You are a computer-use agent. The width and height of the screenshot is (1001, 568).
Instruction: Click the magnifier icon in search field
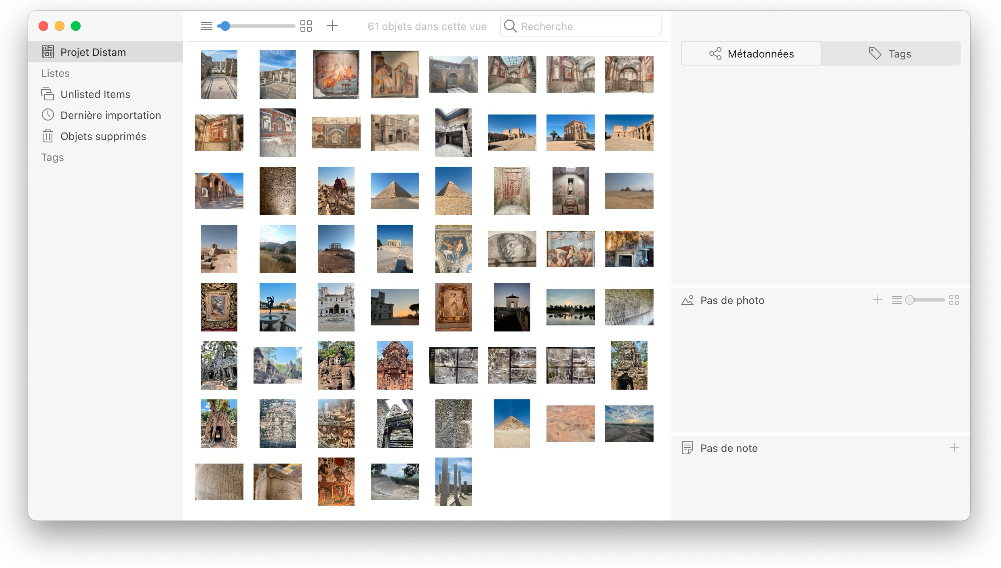(x=511, y=26)
